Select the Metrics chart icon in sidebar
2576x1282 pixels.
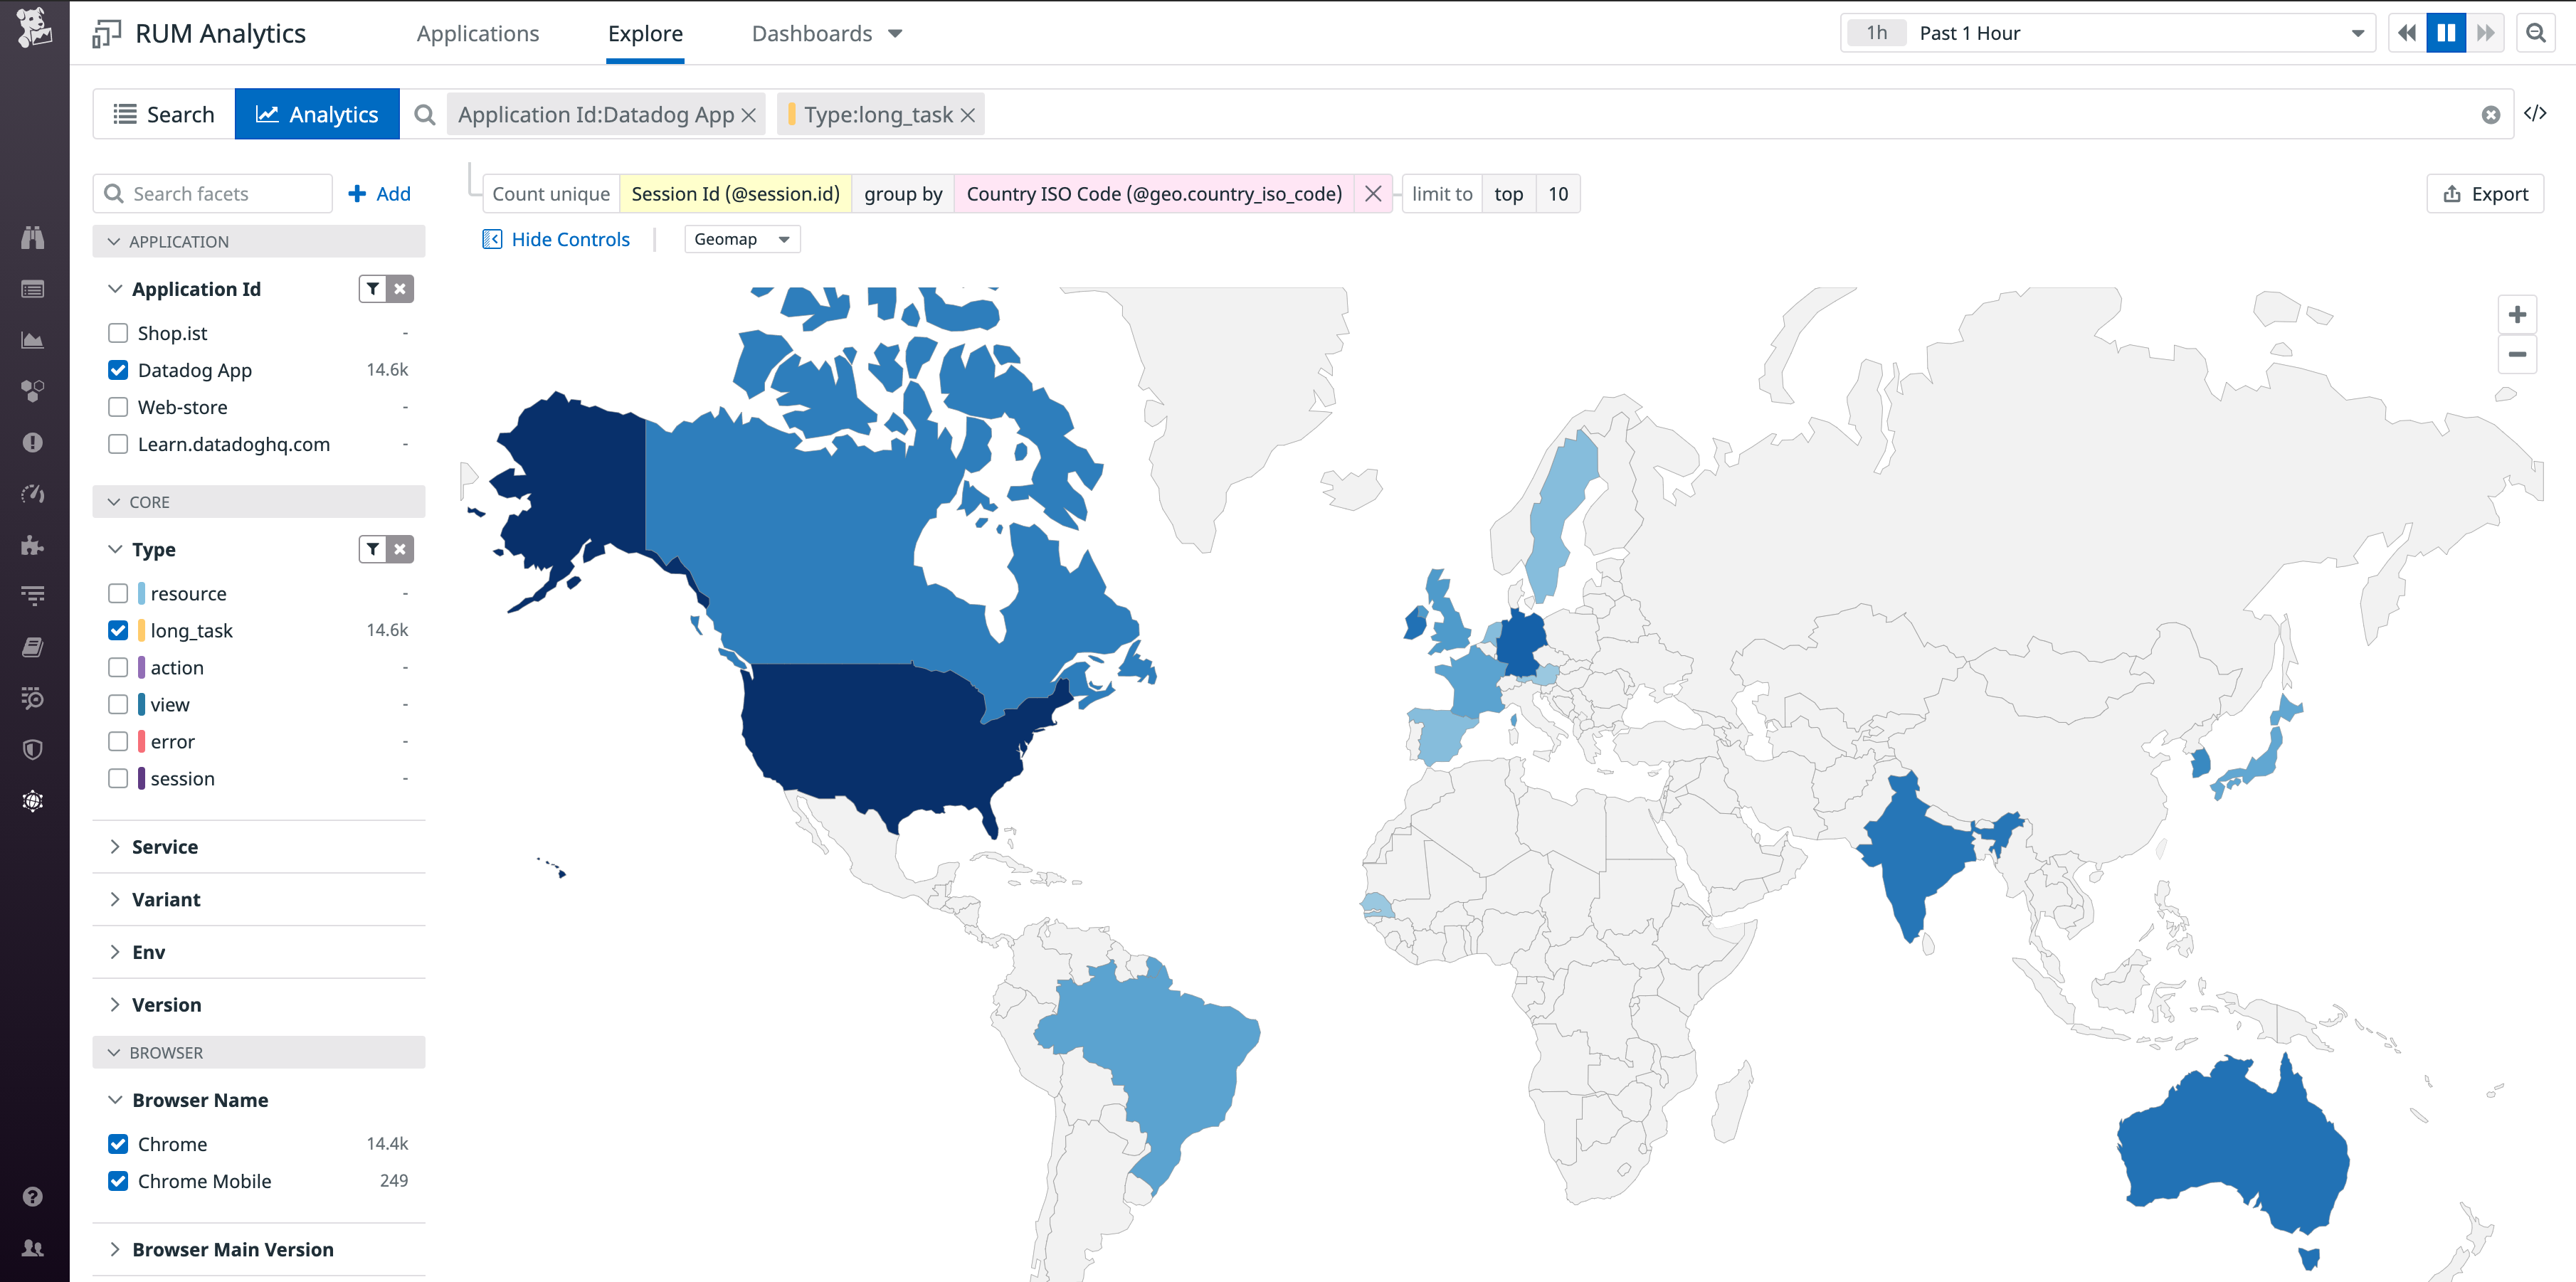pos(33,340)
